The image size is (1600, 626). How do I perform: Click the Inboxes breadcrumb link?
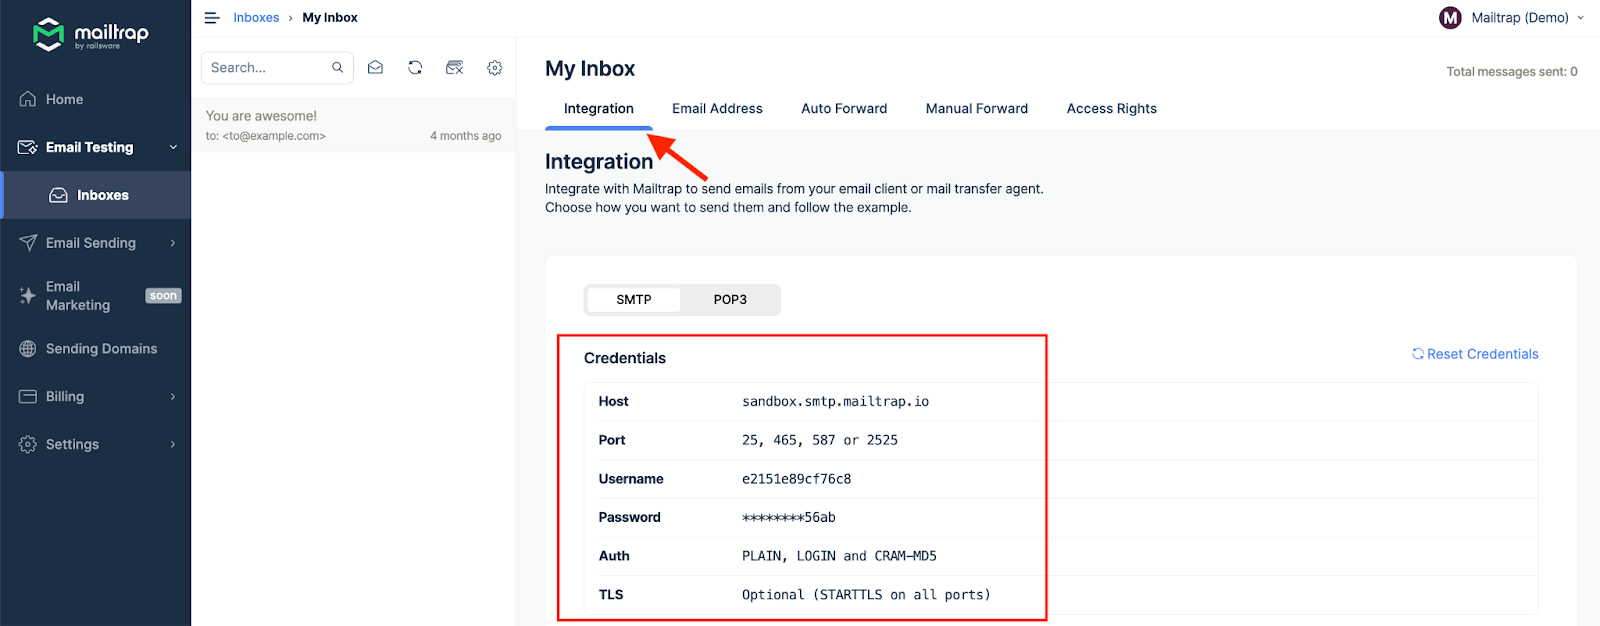tap(256, 18)
